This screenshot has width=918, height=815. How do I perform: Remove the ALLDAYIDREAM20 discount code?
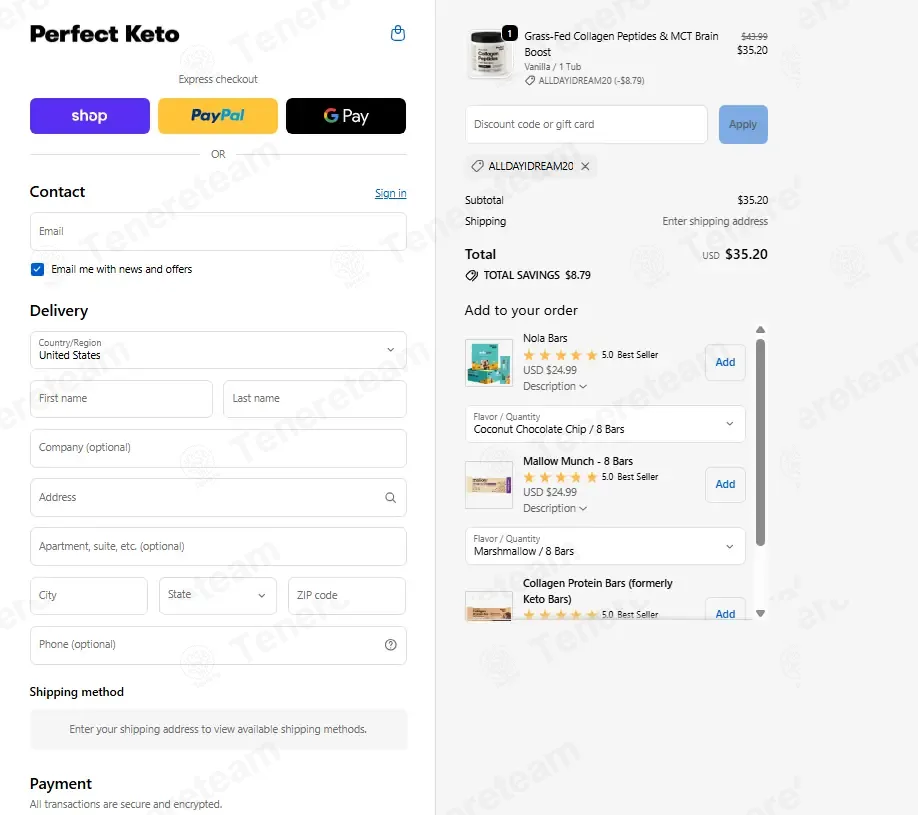(585, 166)
